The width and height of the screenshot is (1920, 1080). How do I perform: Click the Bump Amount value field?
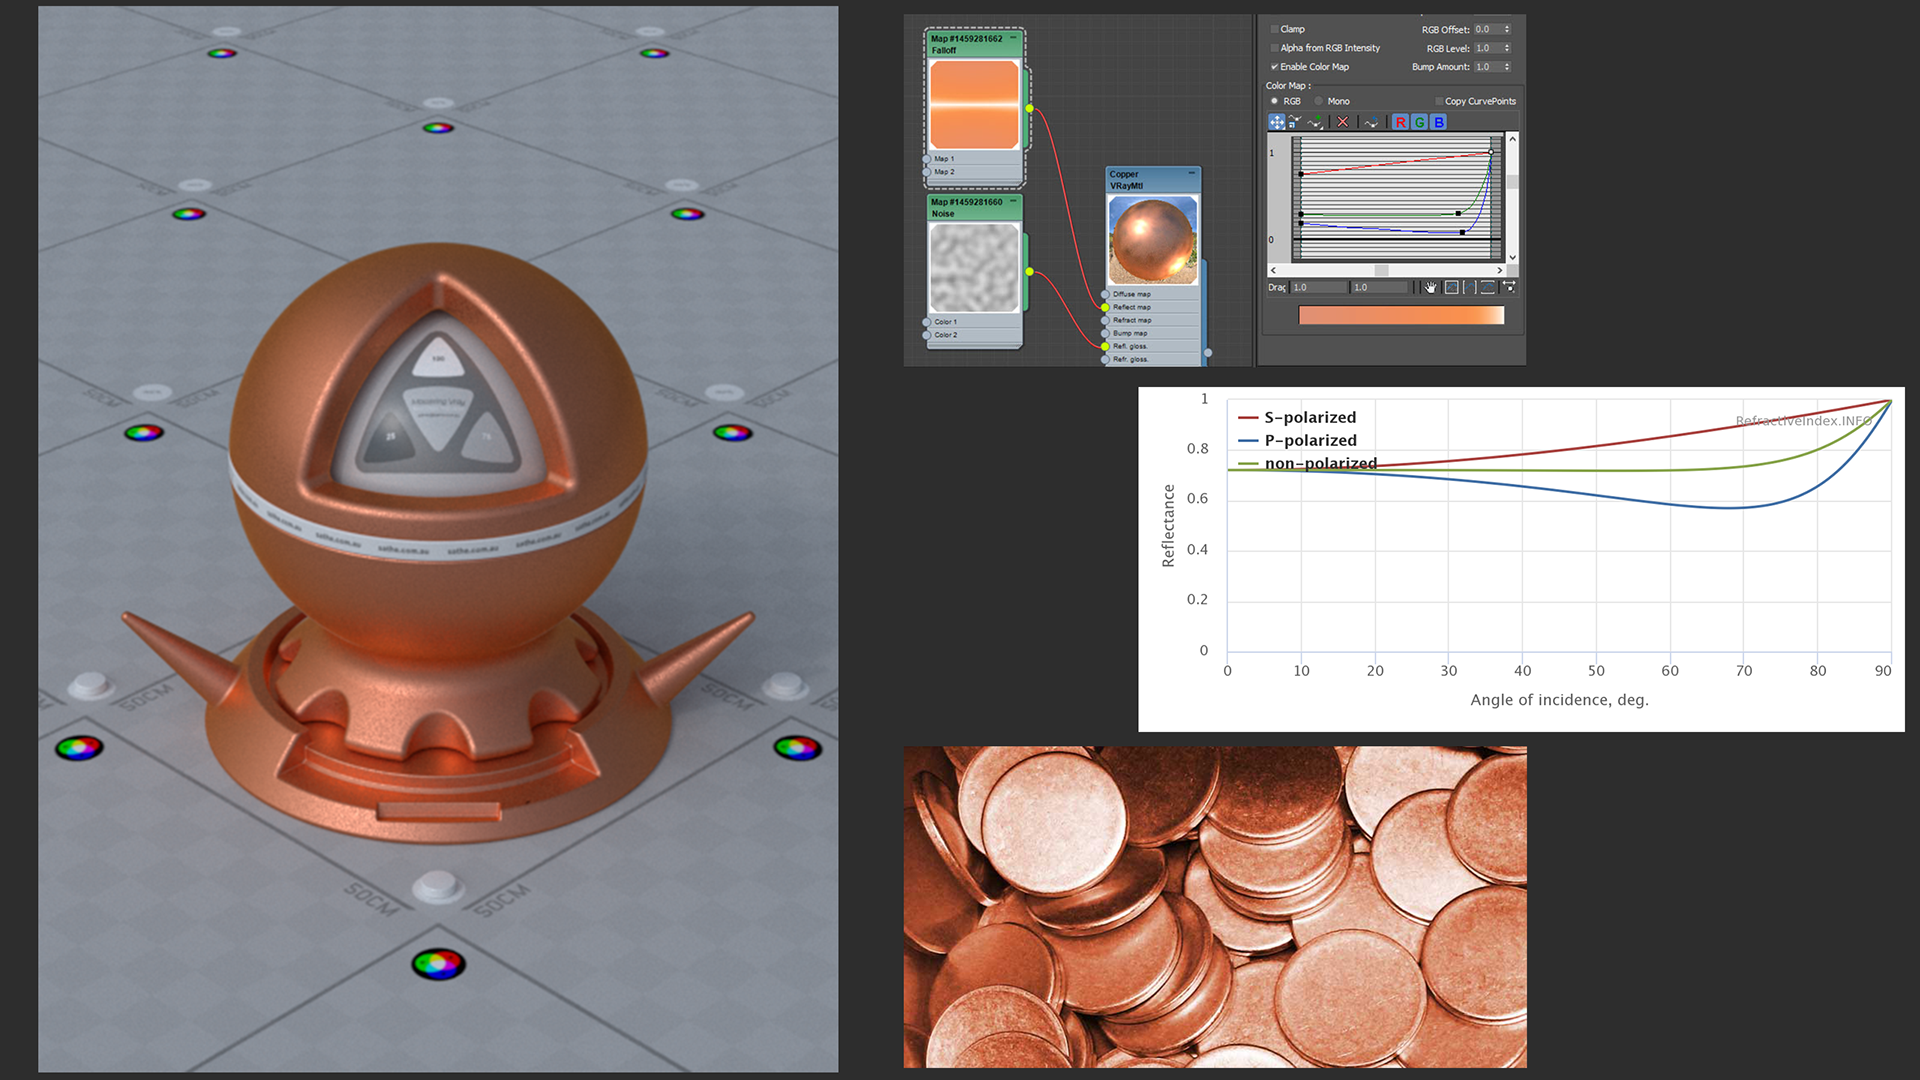click(1487, 67)
